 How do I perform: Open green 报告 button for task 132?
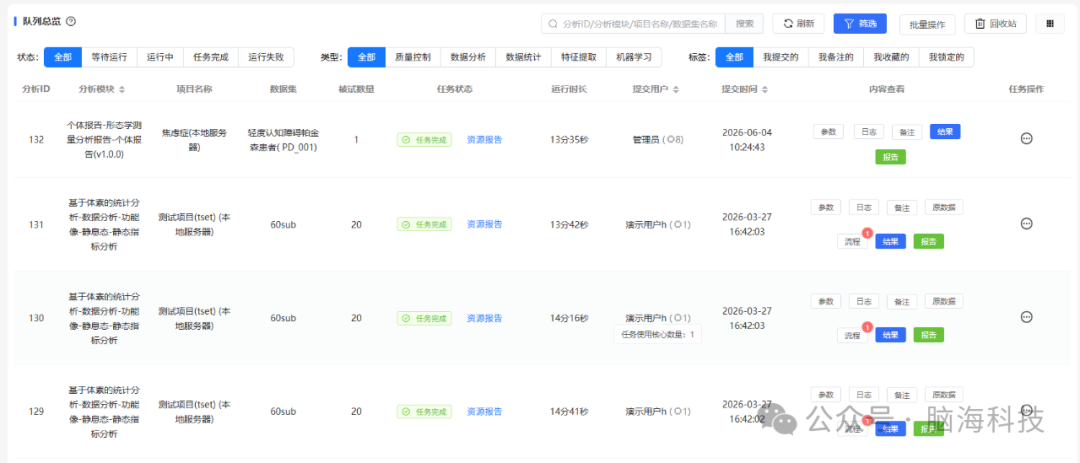890,157
